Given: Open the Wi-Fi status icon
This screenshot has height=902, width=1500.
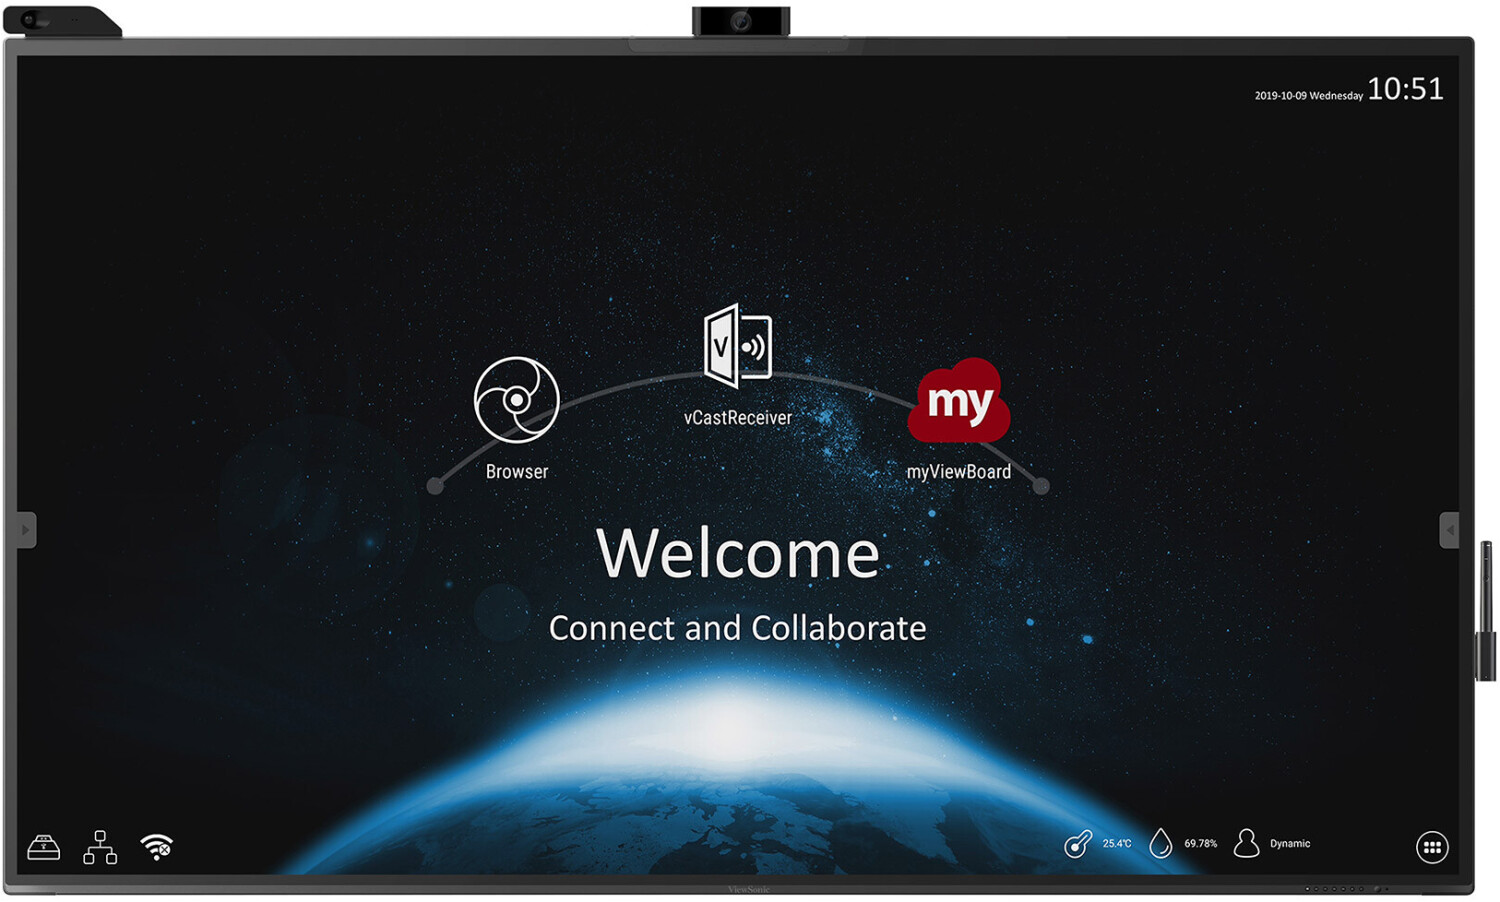Looking at the screenshot, I should [x=157, y=847].
